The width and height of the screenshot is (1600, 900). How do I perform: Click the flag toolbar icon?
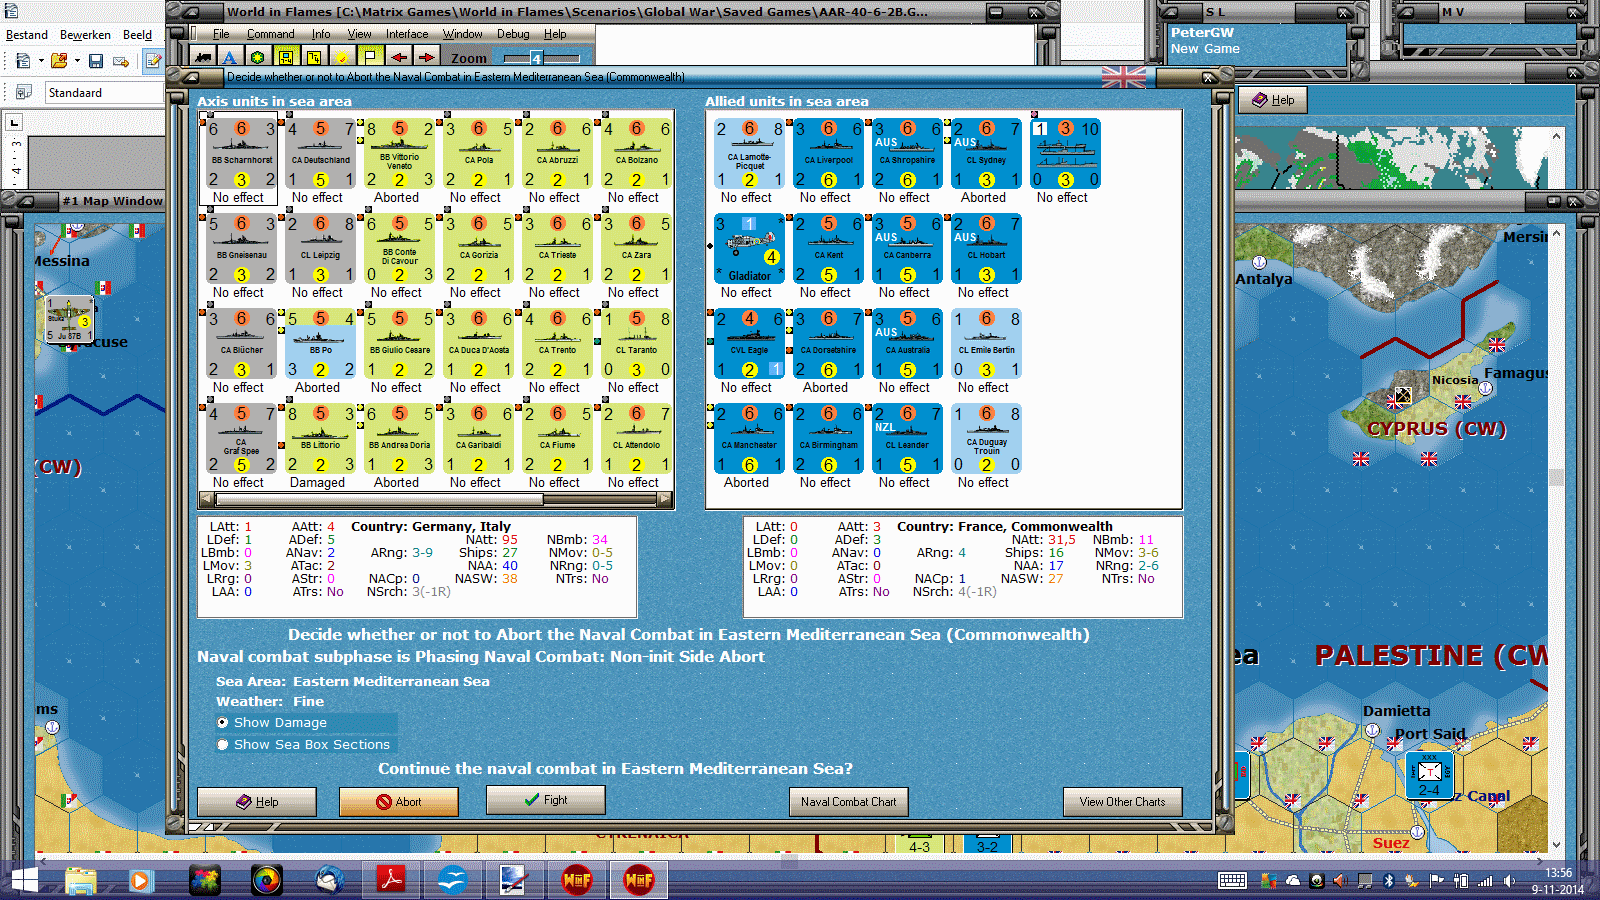point(370,58)
